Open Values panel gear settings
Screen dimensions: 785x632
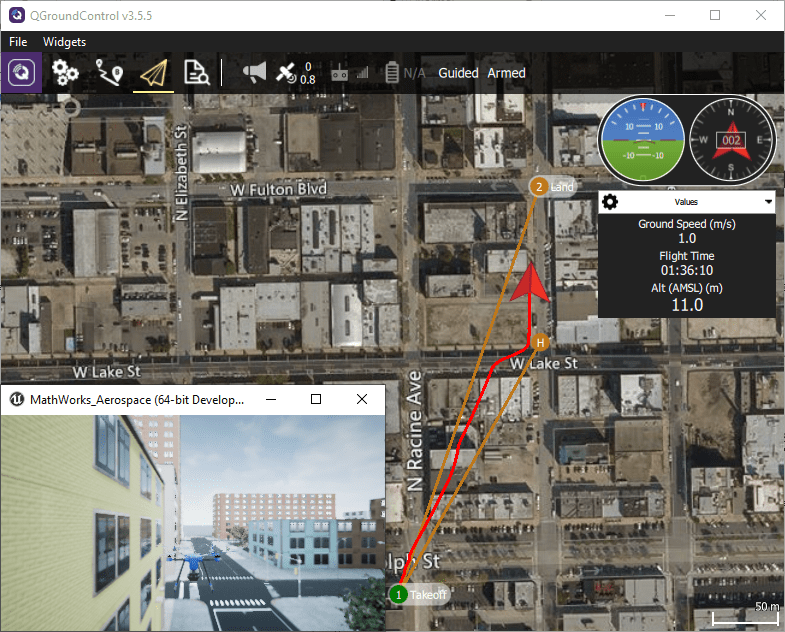tap(610, 202)
